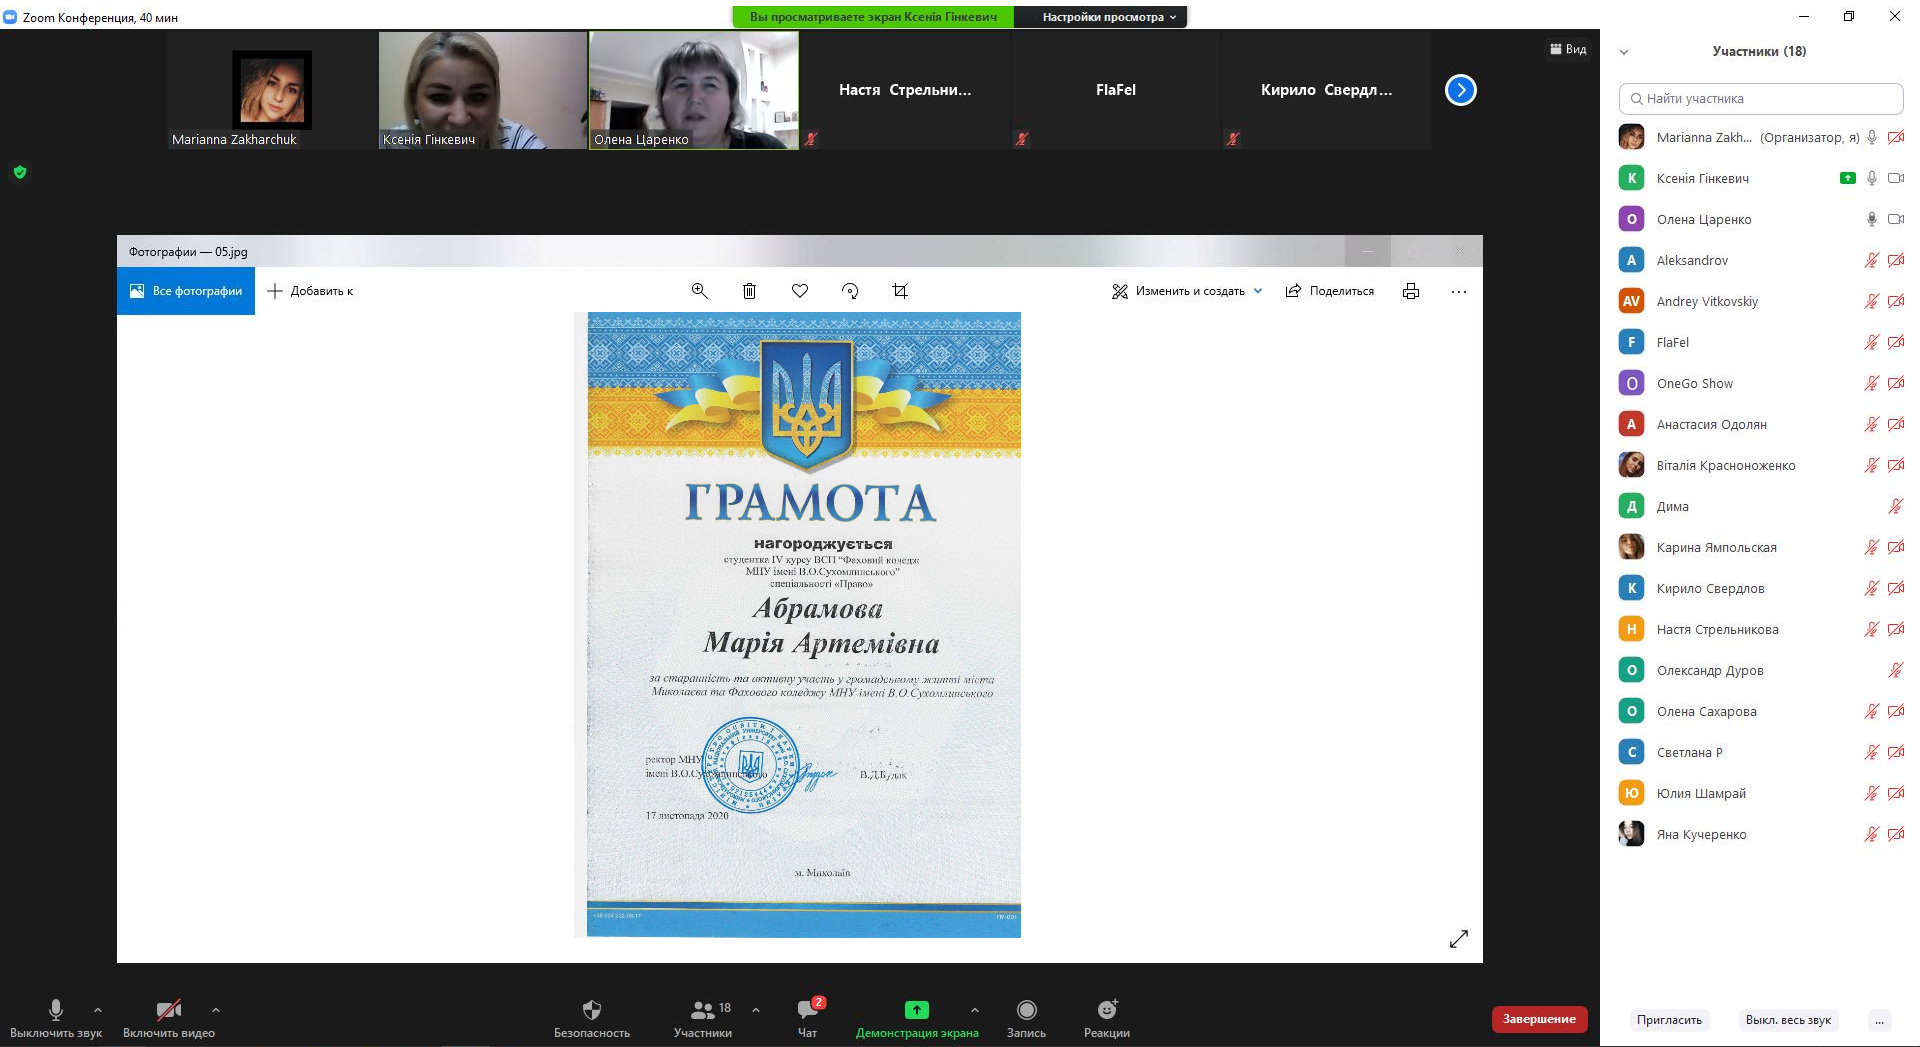The width and height of the screenshot is (1920, 1047).
Task: Click the Пригласить button
Action: (x=1669, y=1020)
